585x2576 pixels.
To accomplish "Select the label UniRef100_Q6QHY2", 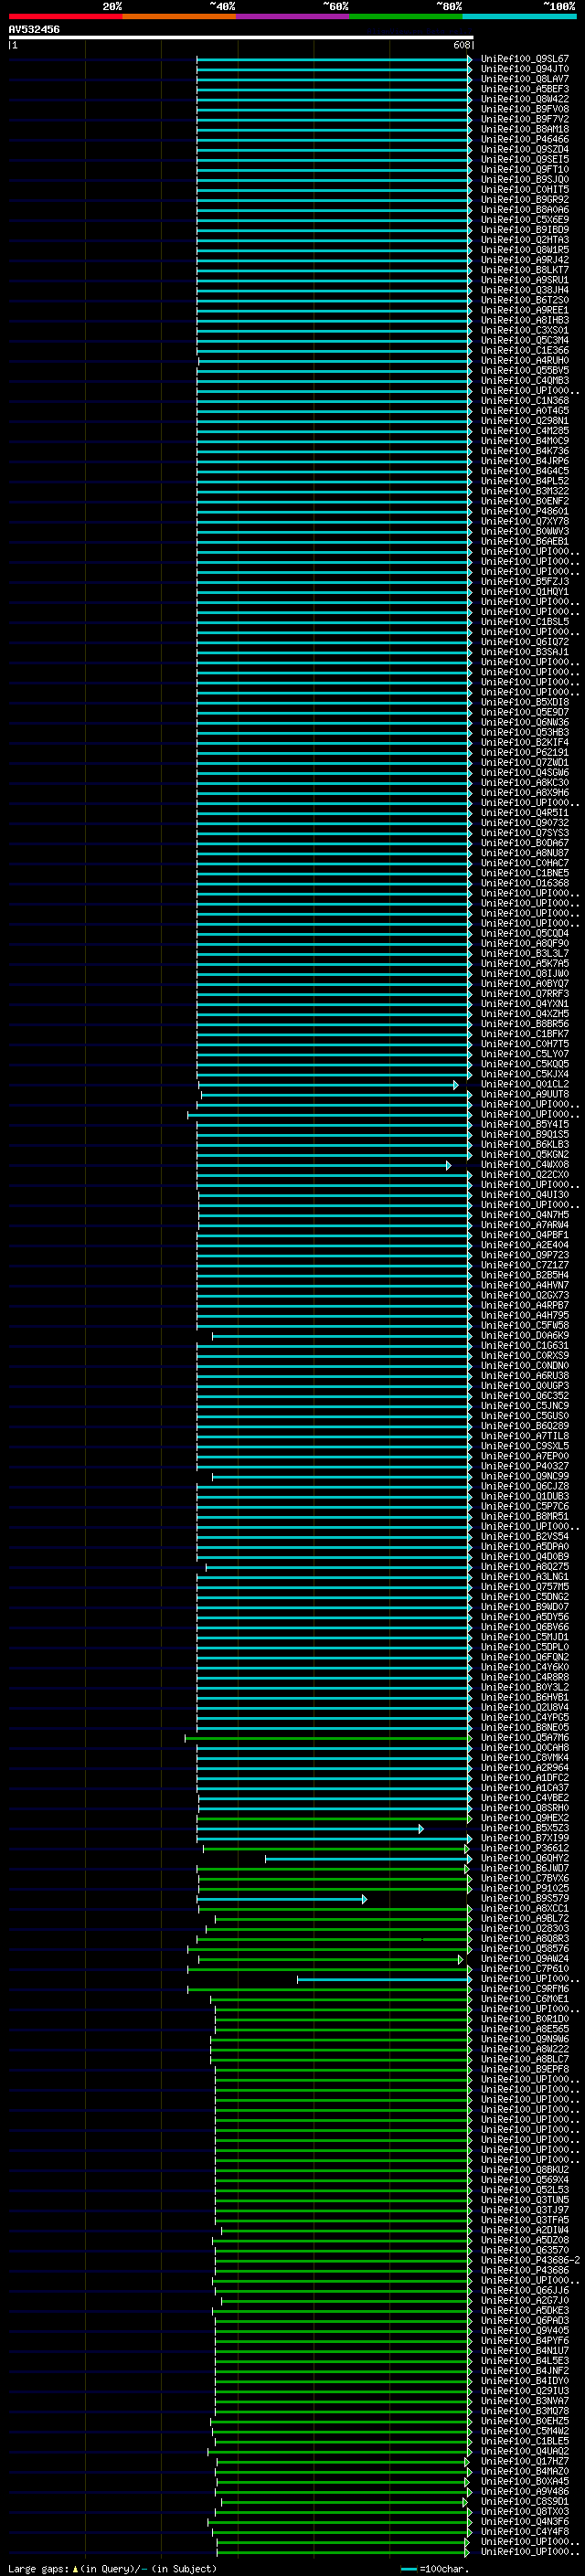I will pos(525,1858).
